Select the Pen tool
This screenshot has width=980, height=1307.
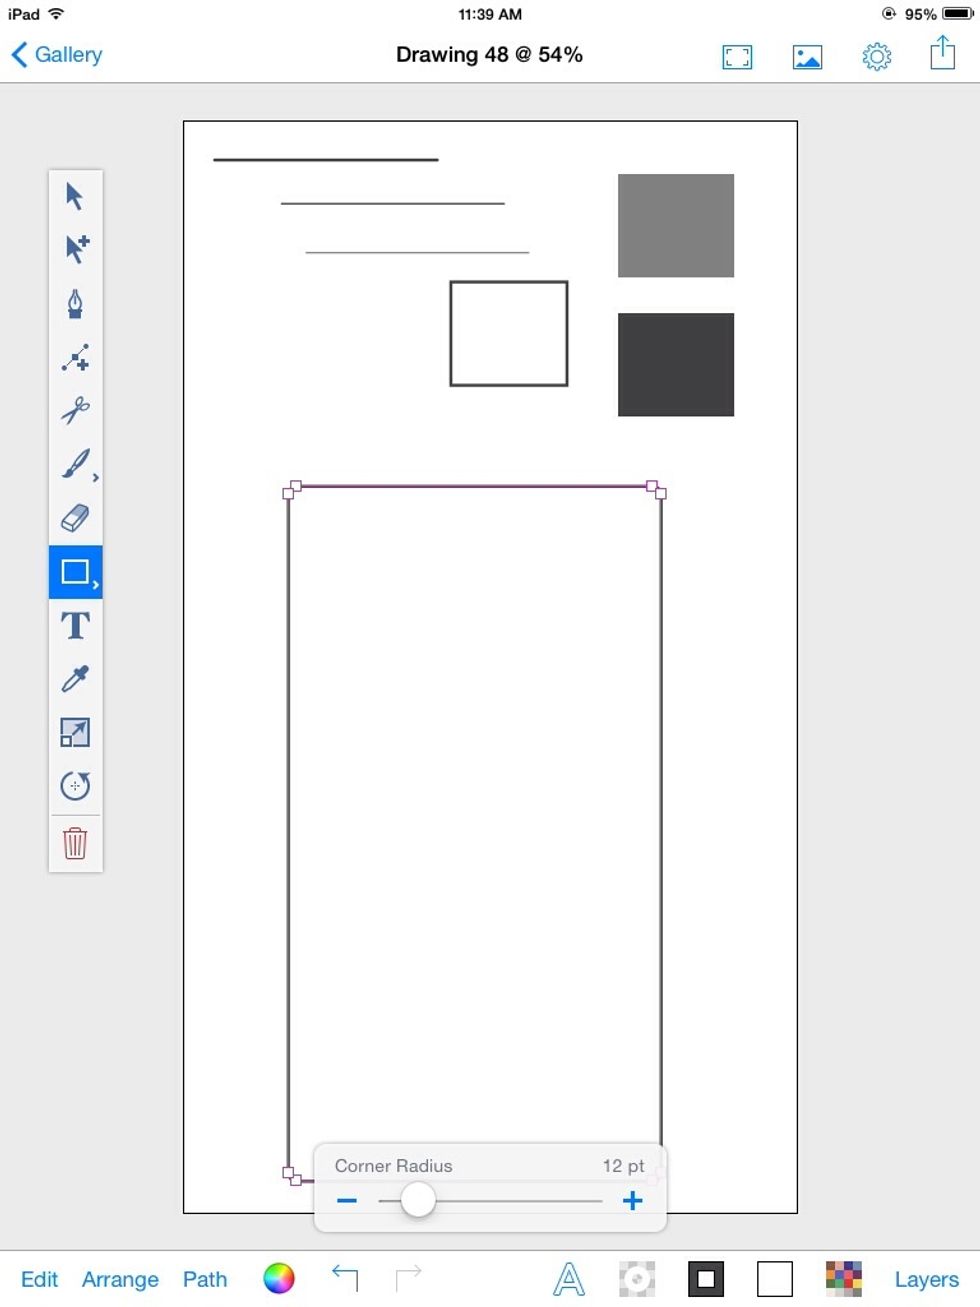point(75,303)
